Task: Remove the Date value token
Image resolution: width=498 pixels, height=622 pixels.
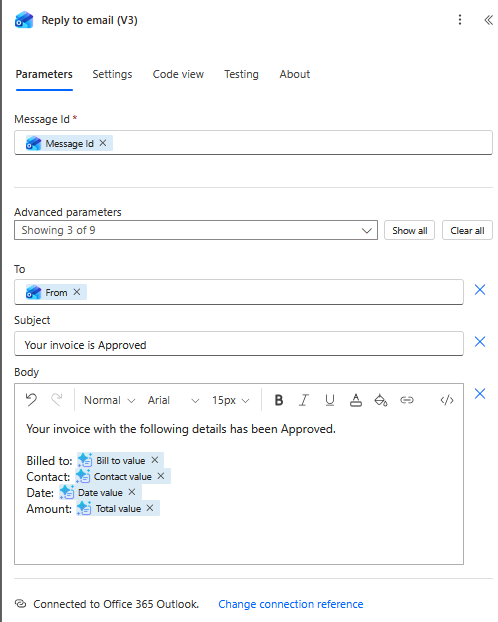Action: 132,492
